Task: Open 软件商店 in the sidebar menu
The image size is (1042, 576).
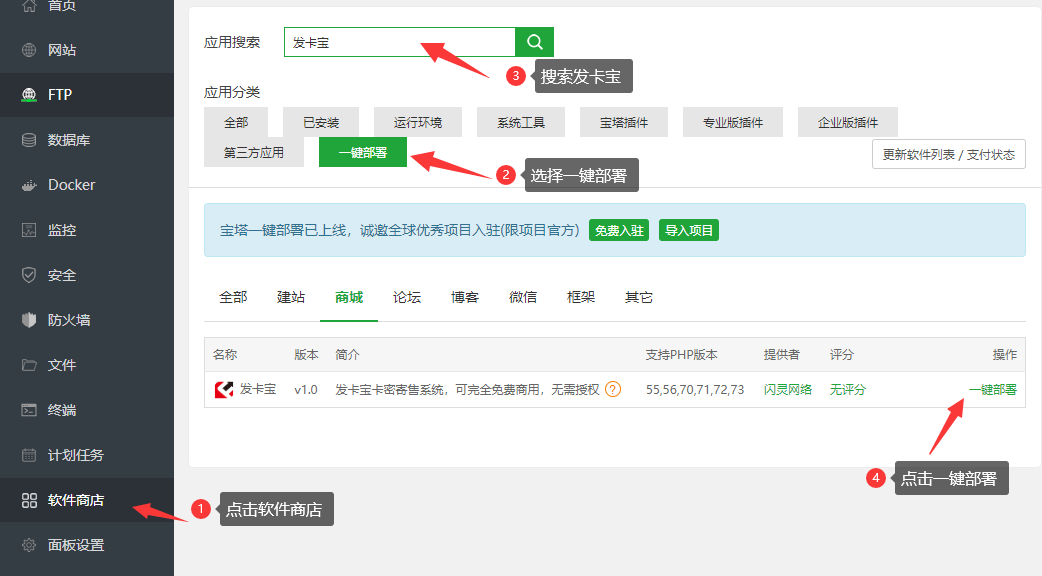Action: pyautogui.click(x=86, y=500)
